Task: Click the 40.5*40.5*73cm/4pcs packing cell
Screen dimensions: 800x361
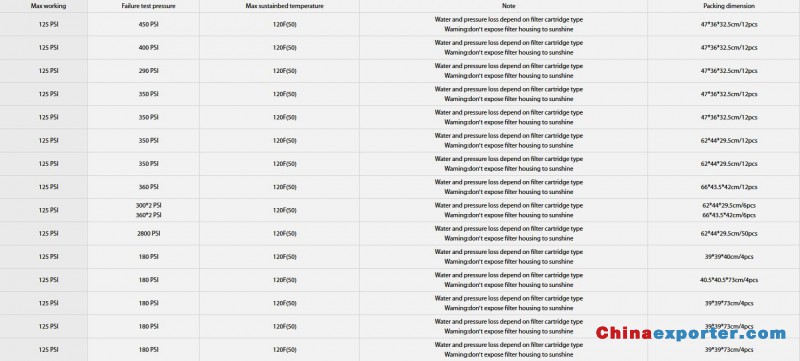Action: pos(729,280)
